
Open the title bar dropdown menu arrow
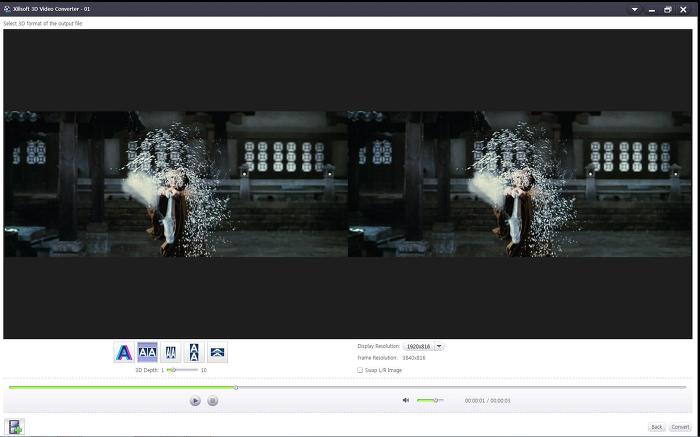[x=635, y=9]
